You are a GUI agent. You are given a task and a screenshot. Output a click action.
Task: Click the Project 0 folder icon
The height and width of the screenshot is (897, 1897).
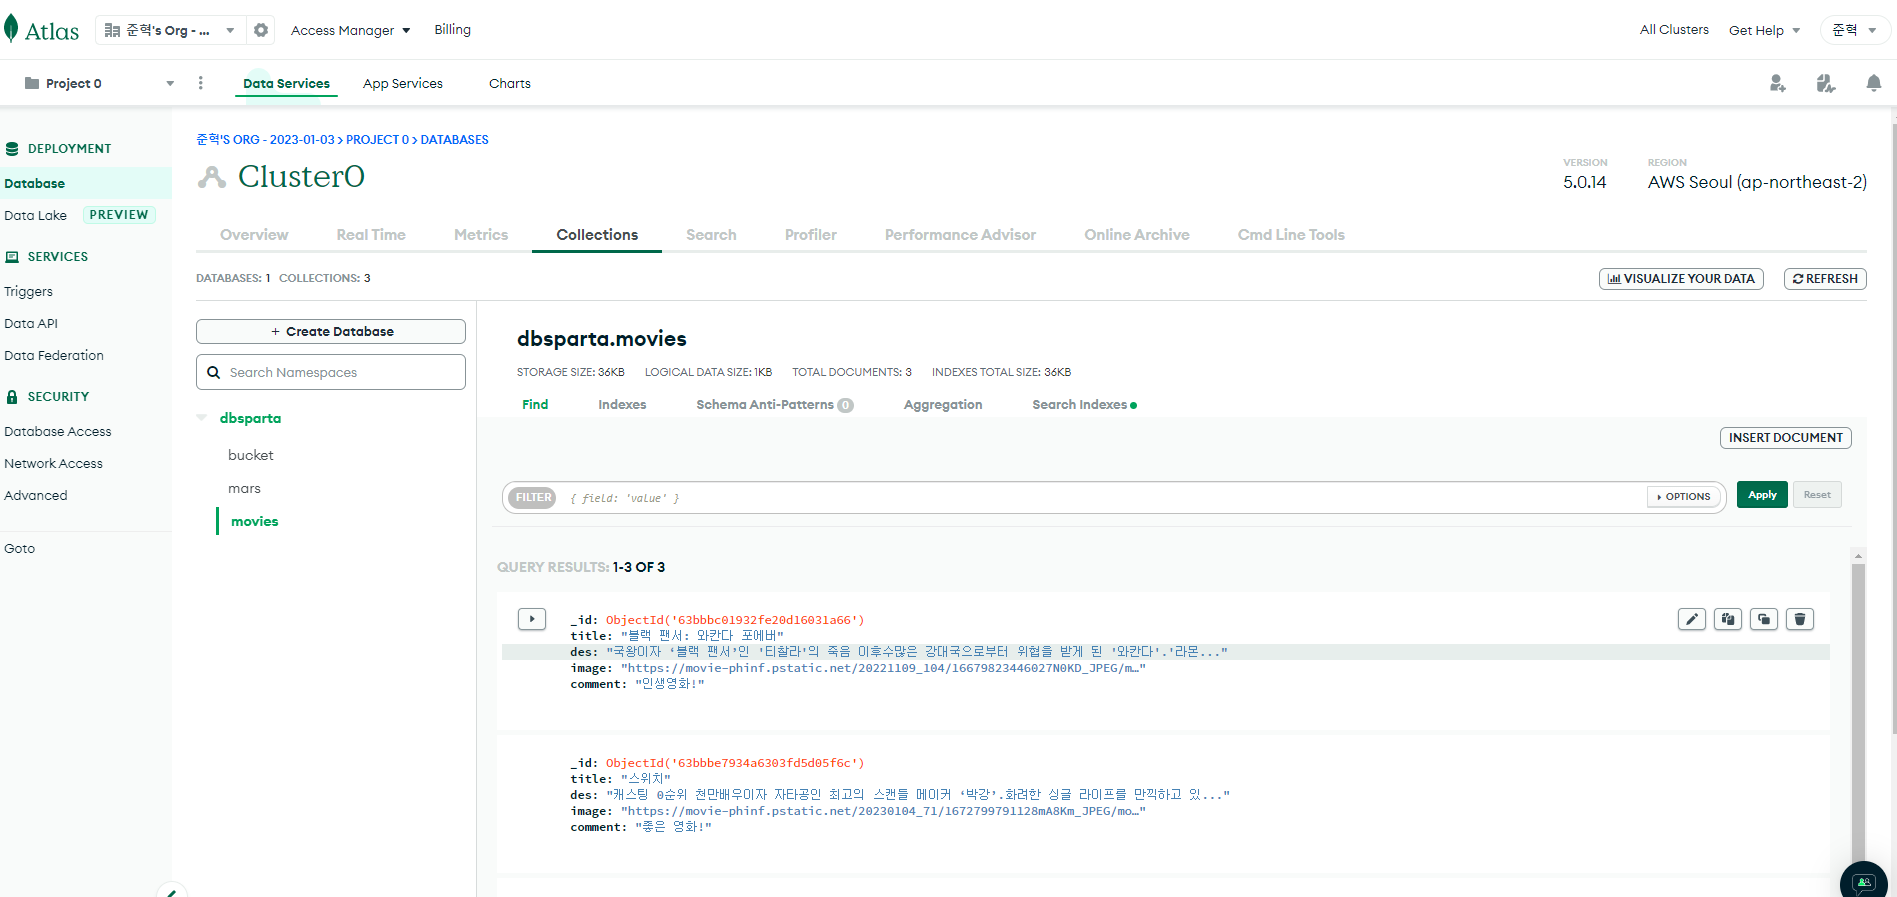[x=32, y=83]
